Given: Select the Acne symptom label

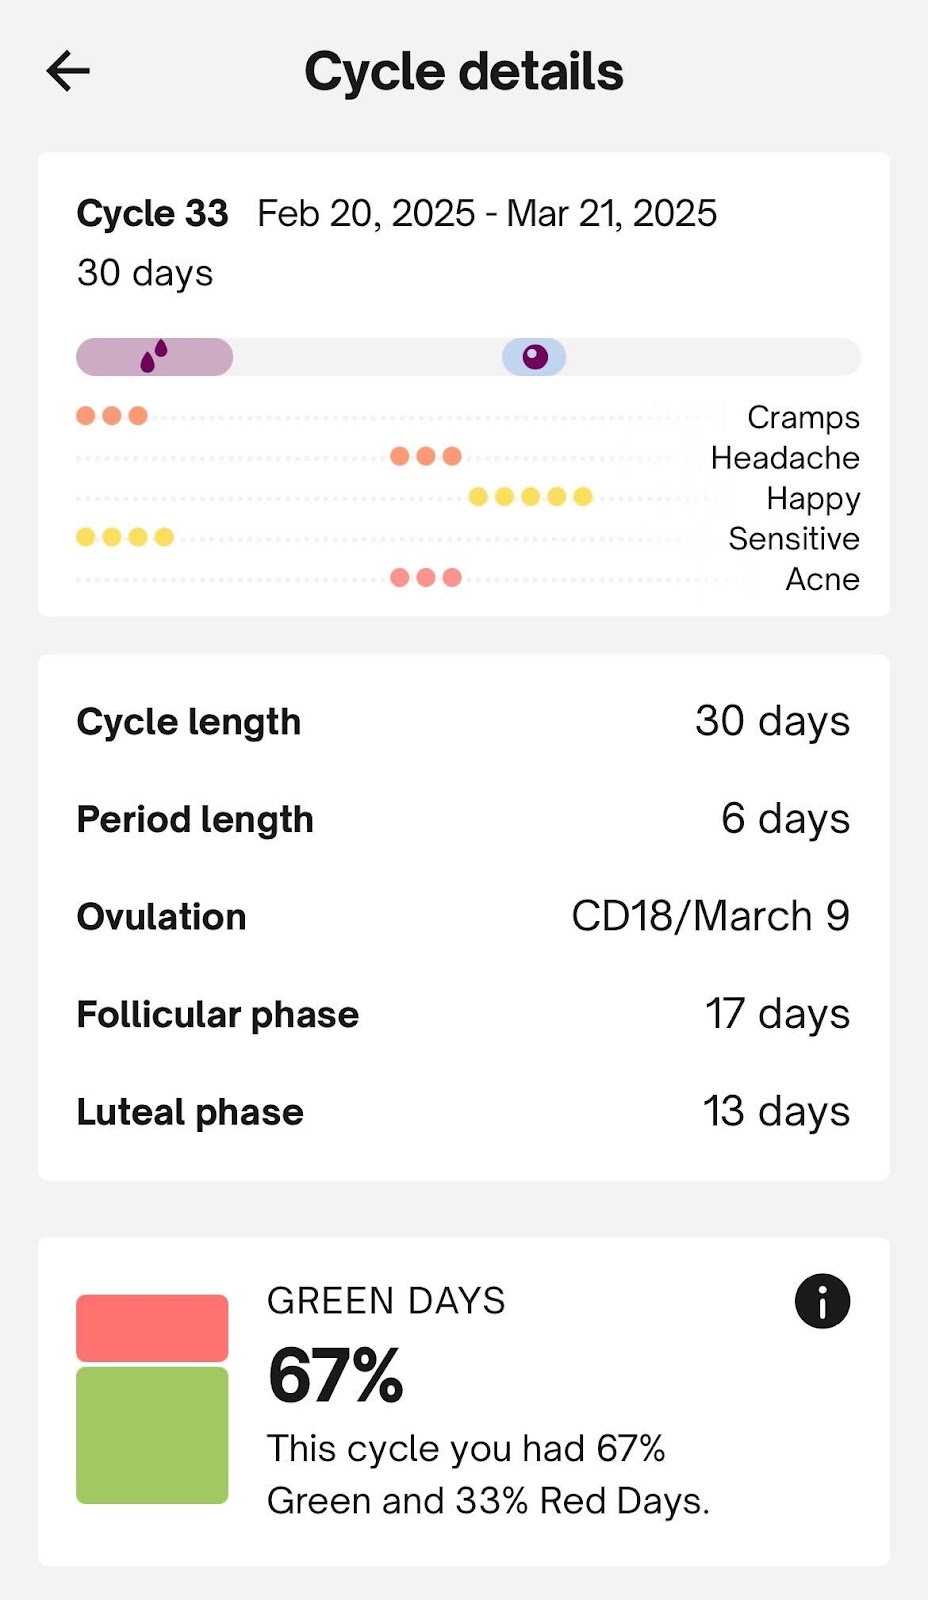Looking at the screenshot, I should (x=822, y=579).
